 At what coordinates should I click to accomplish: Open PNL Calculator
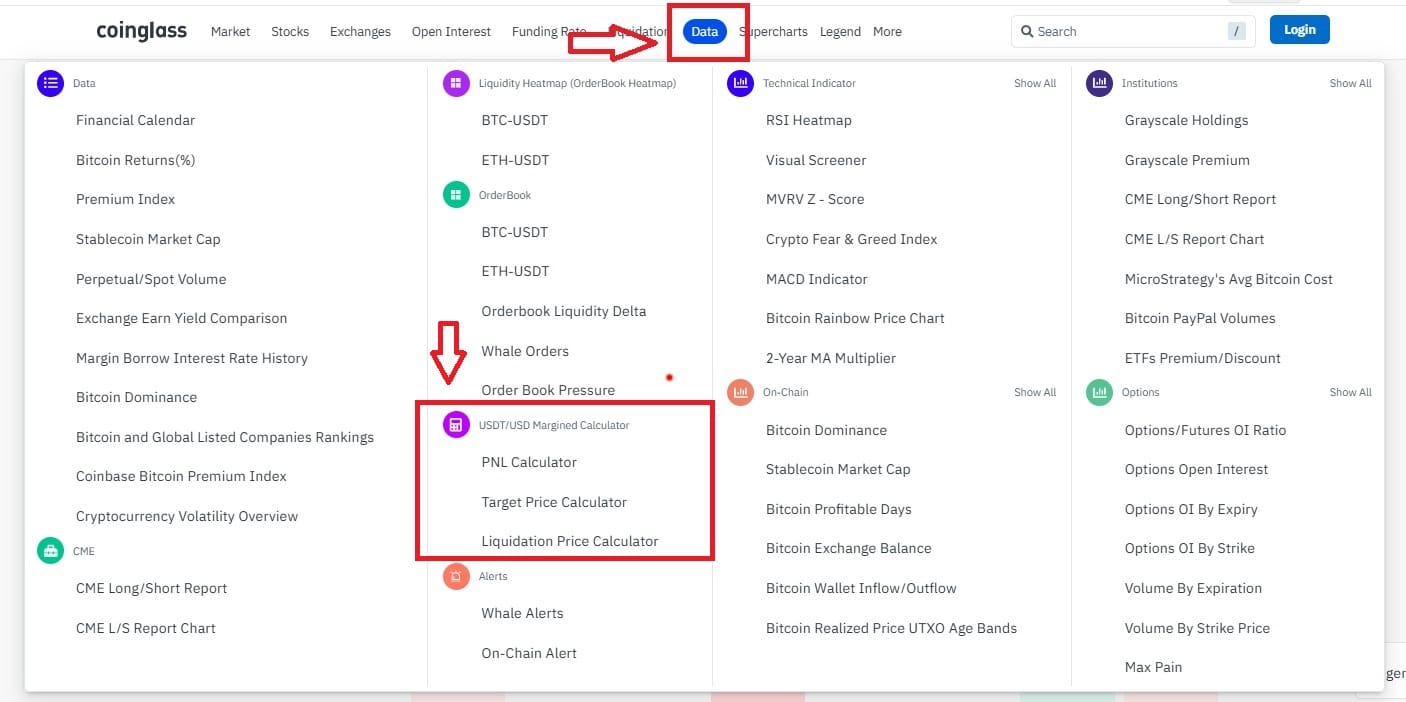[x=529, y=462]
